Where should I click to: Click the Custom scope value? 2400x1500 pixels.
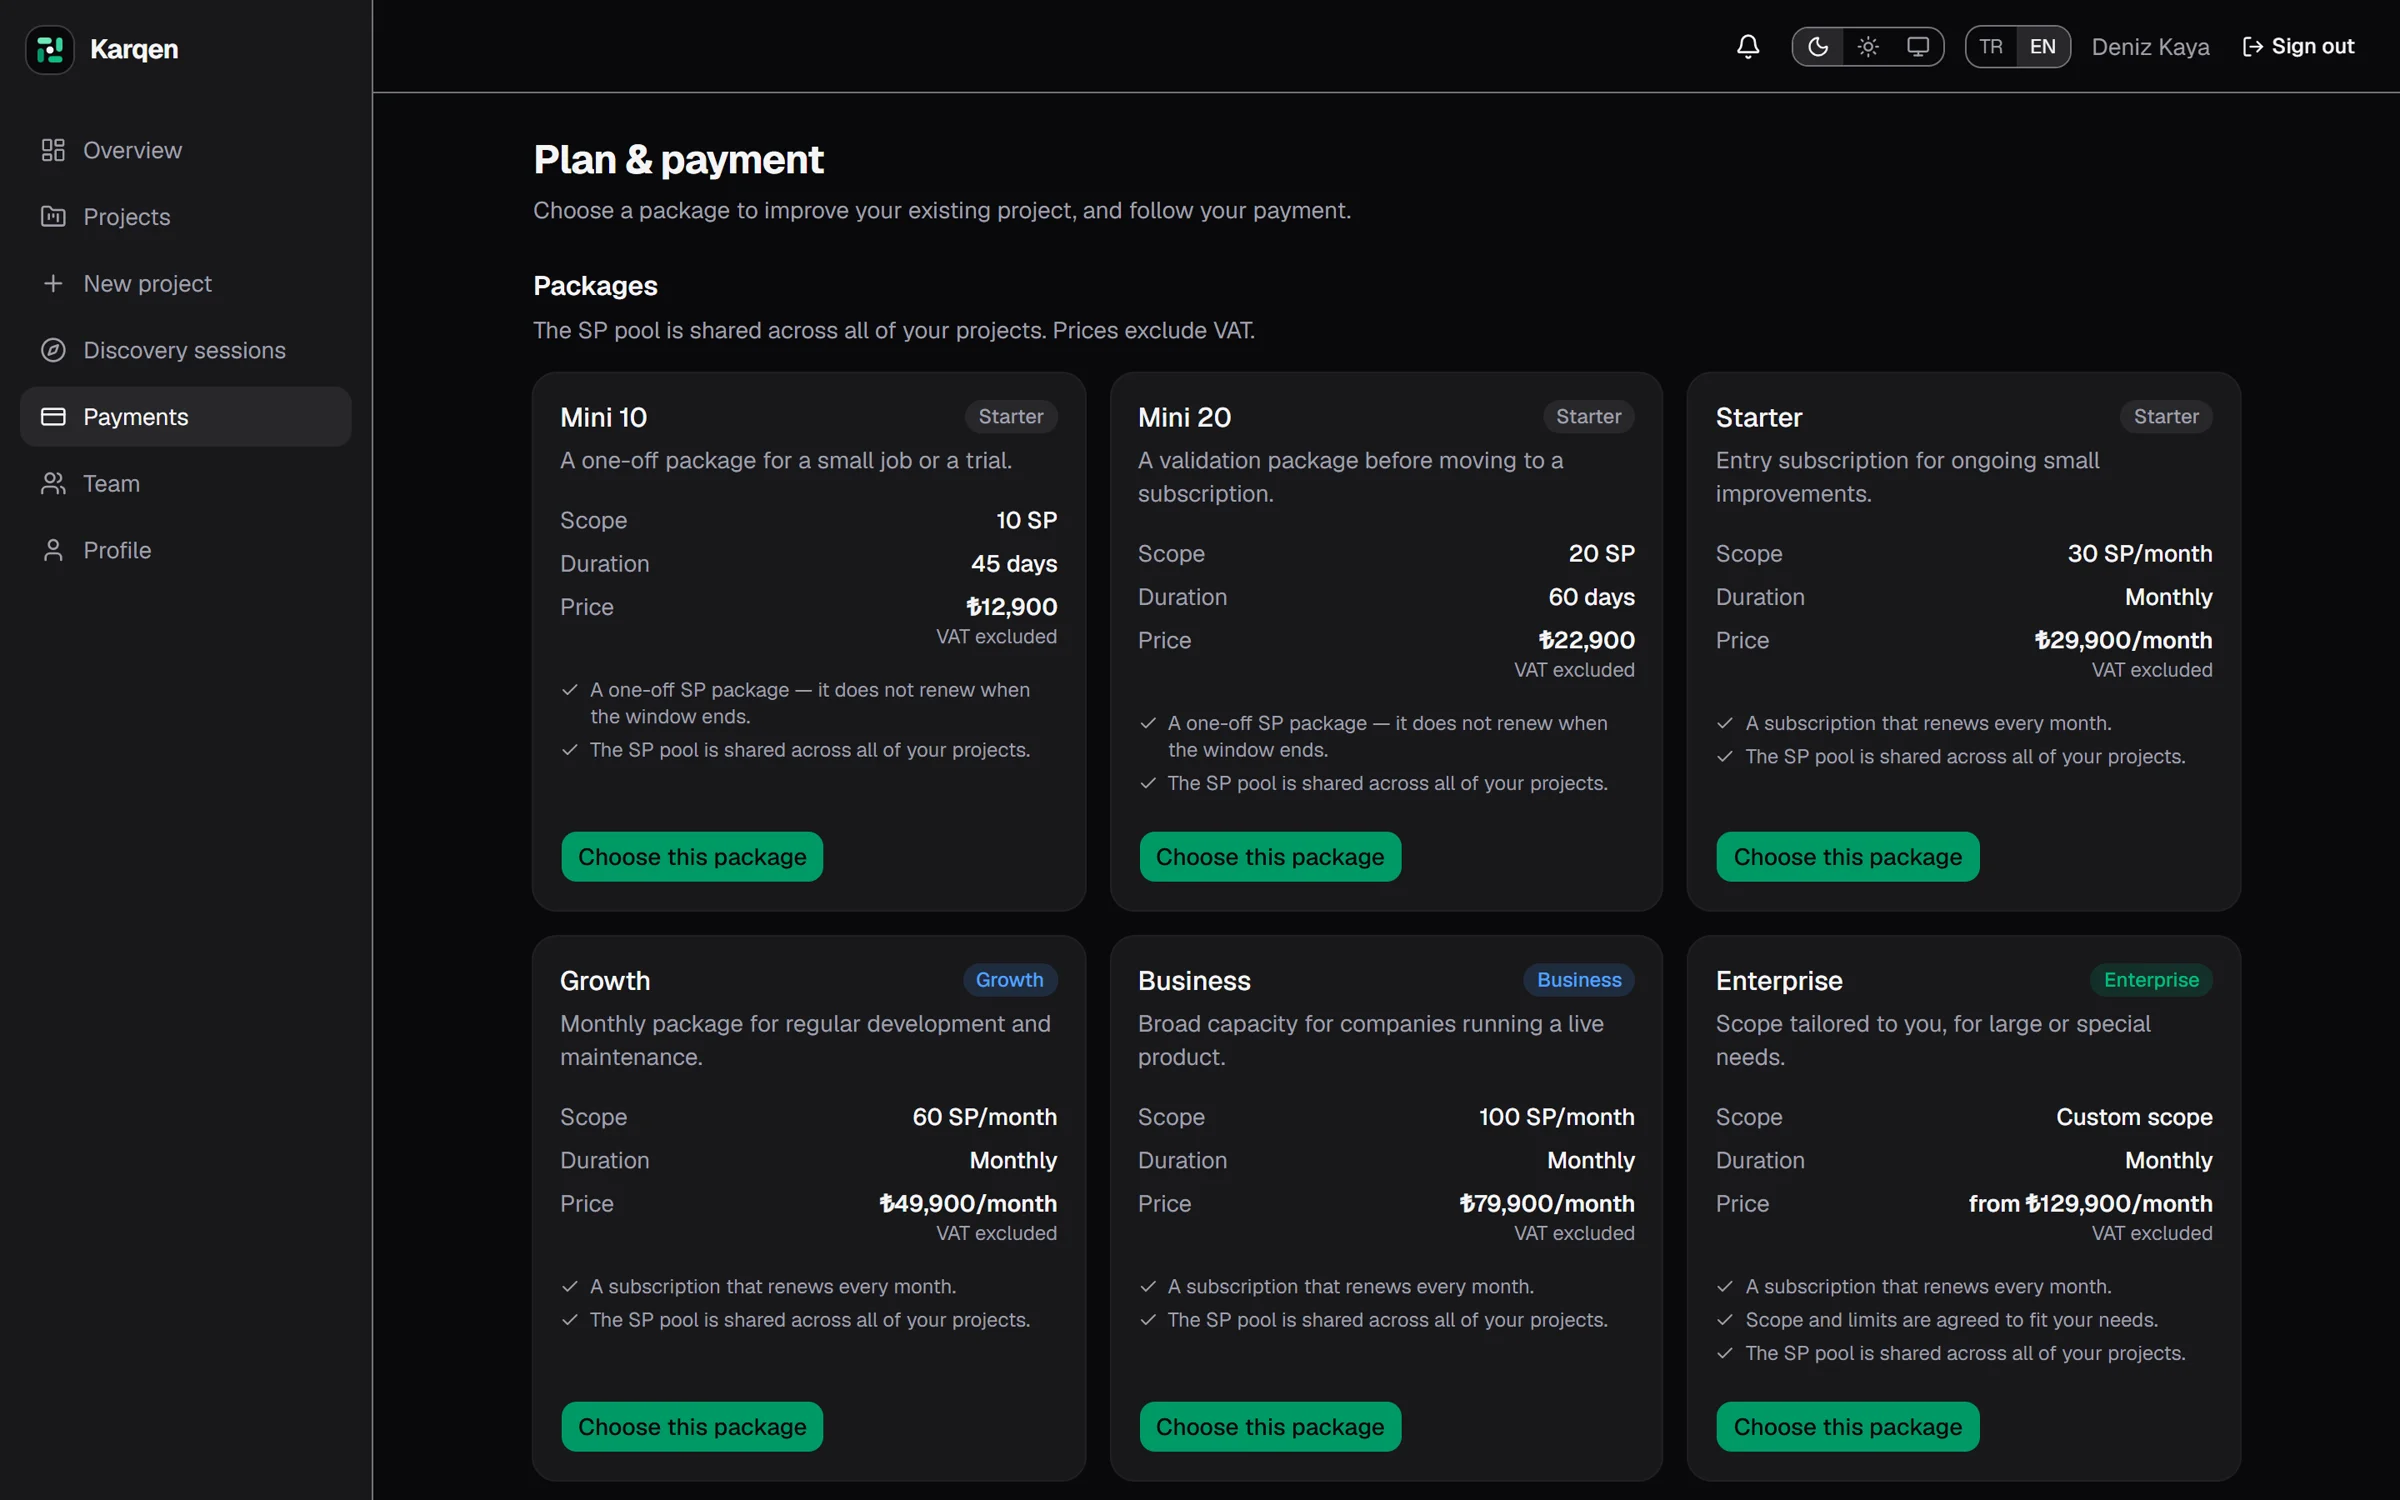point(2134,1117)
